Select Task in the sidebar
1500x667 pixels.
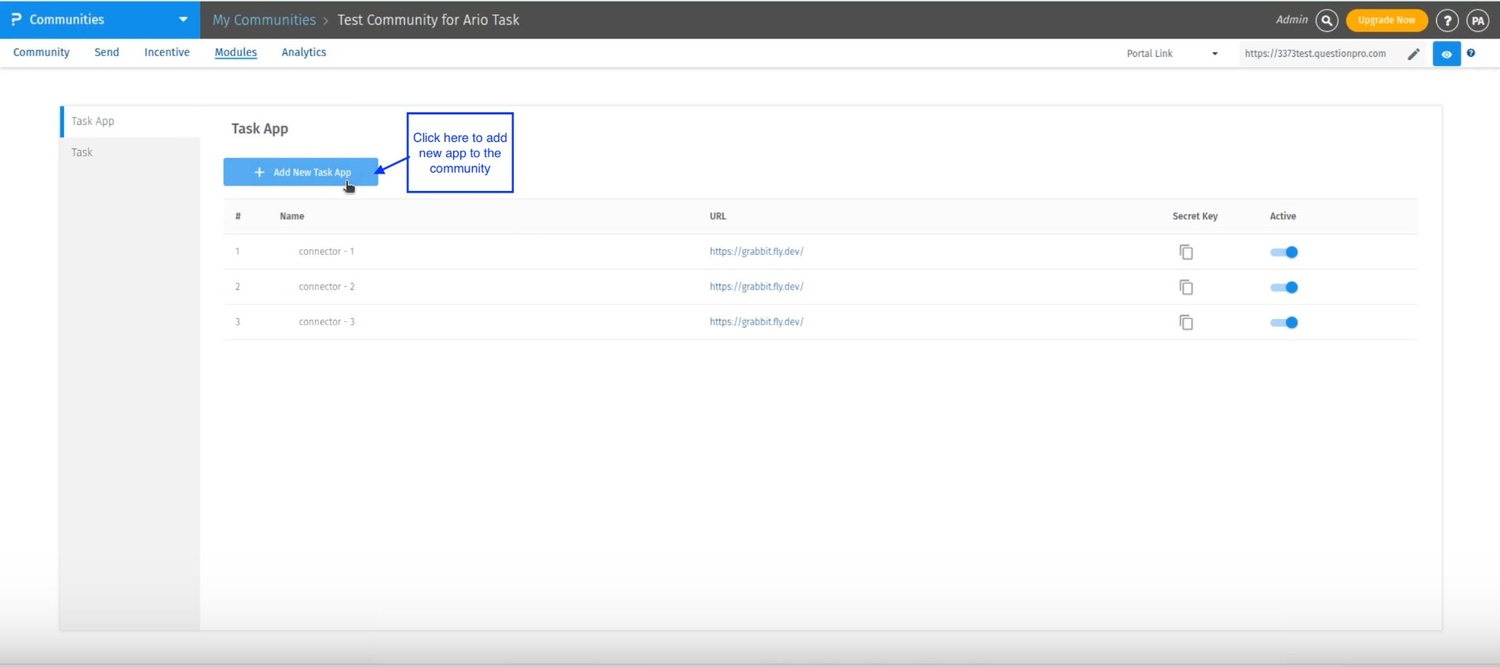pyautogui.click(x=131, y=152)
